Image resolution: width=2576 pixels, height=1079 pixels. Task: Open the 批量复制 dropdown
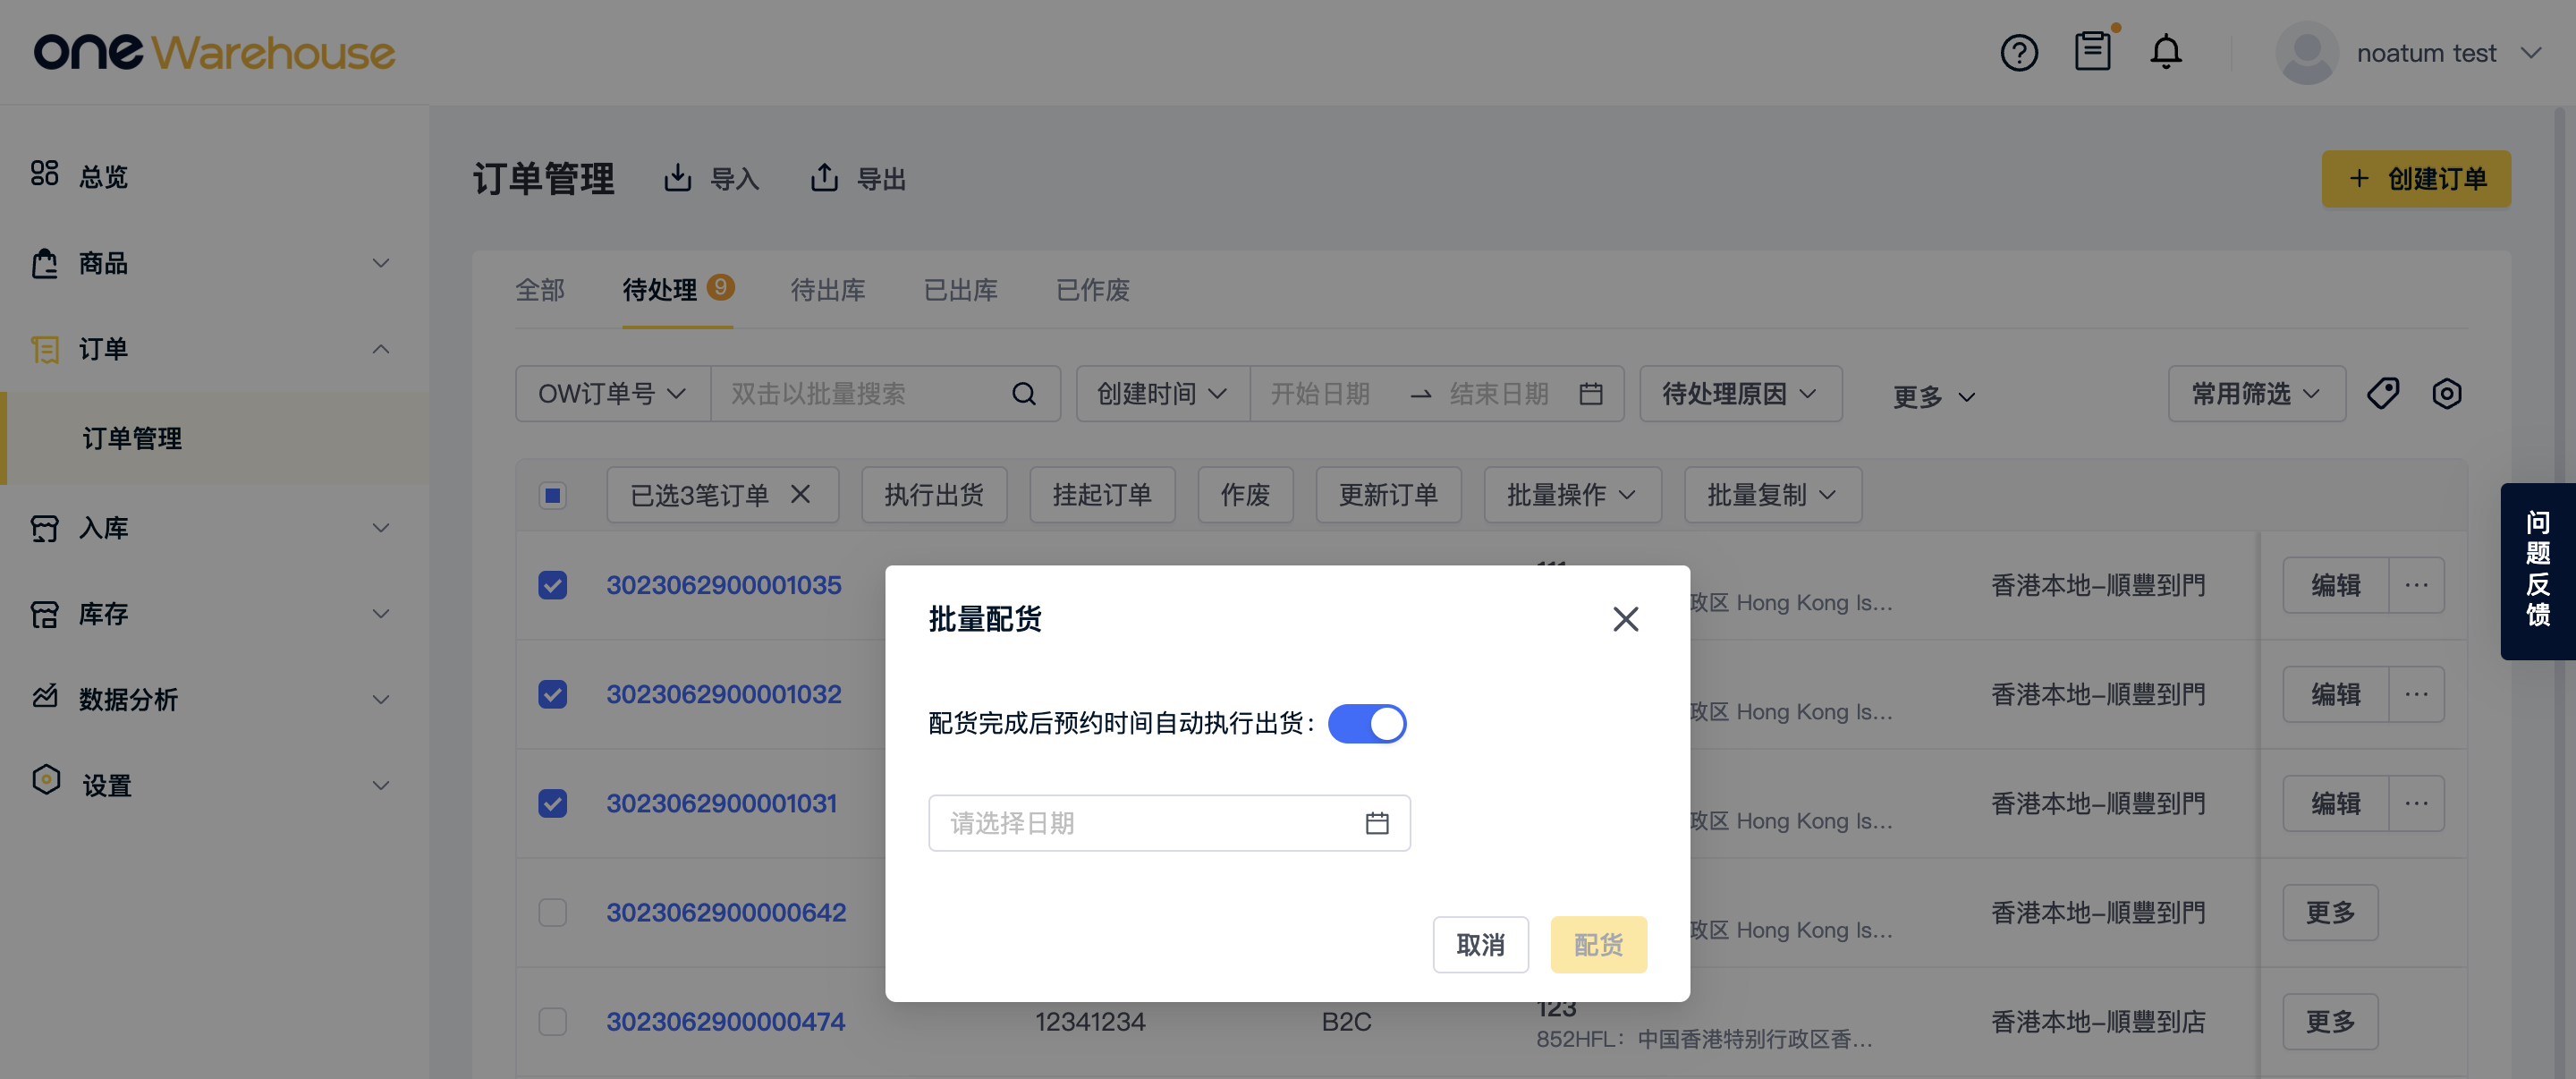point(1772,495)
